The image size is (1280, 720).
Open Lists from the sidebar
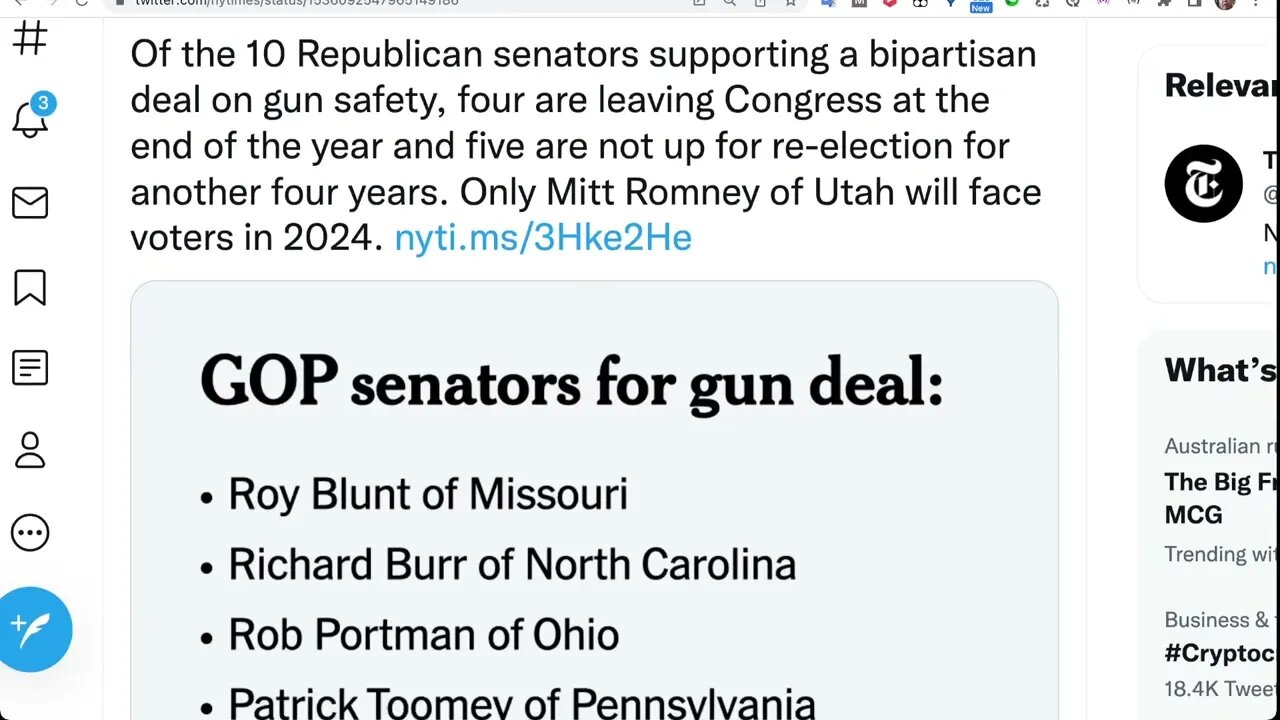coord(30,368)
